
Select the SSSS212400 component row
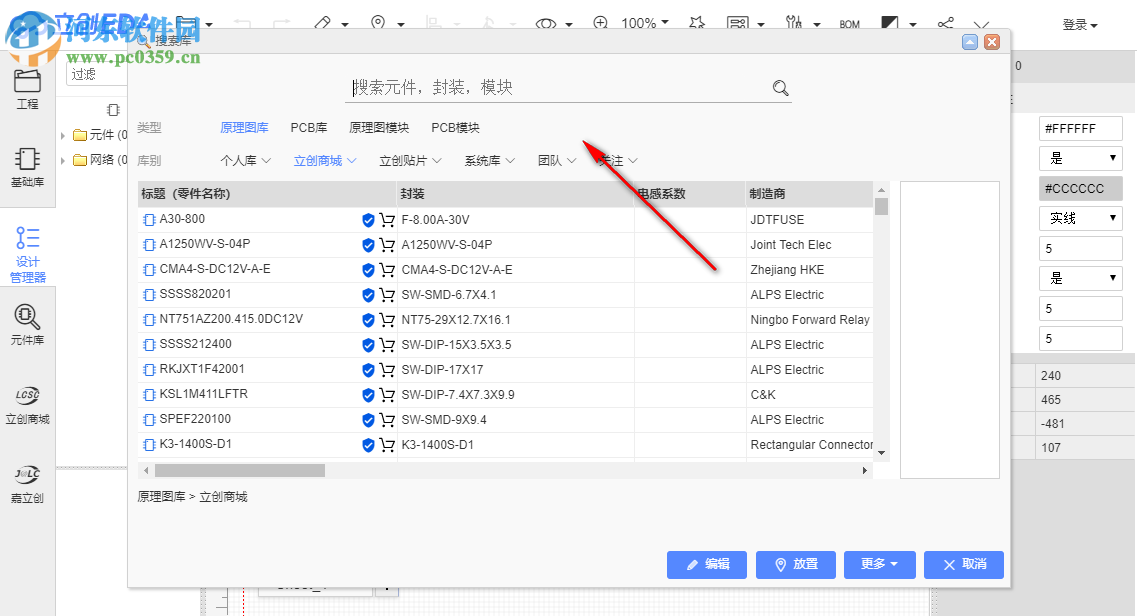tap(505, 345)
